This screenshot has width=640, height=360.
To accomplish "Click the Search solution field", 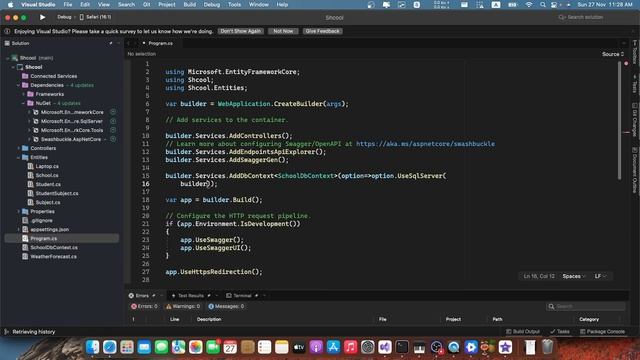I will (x=585, y=17).
